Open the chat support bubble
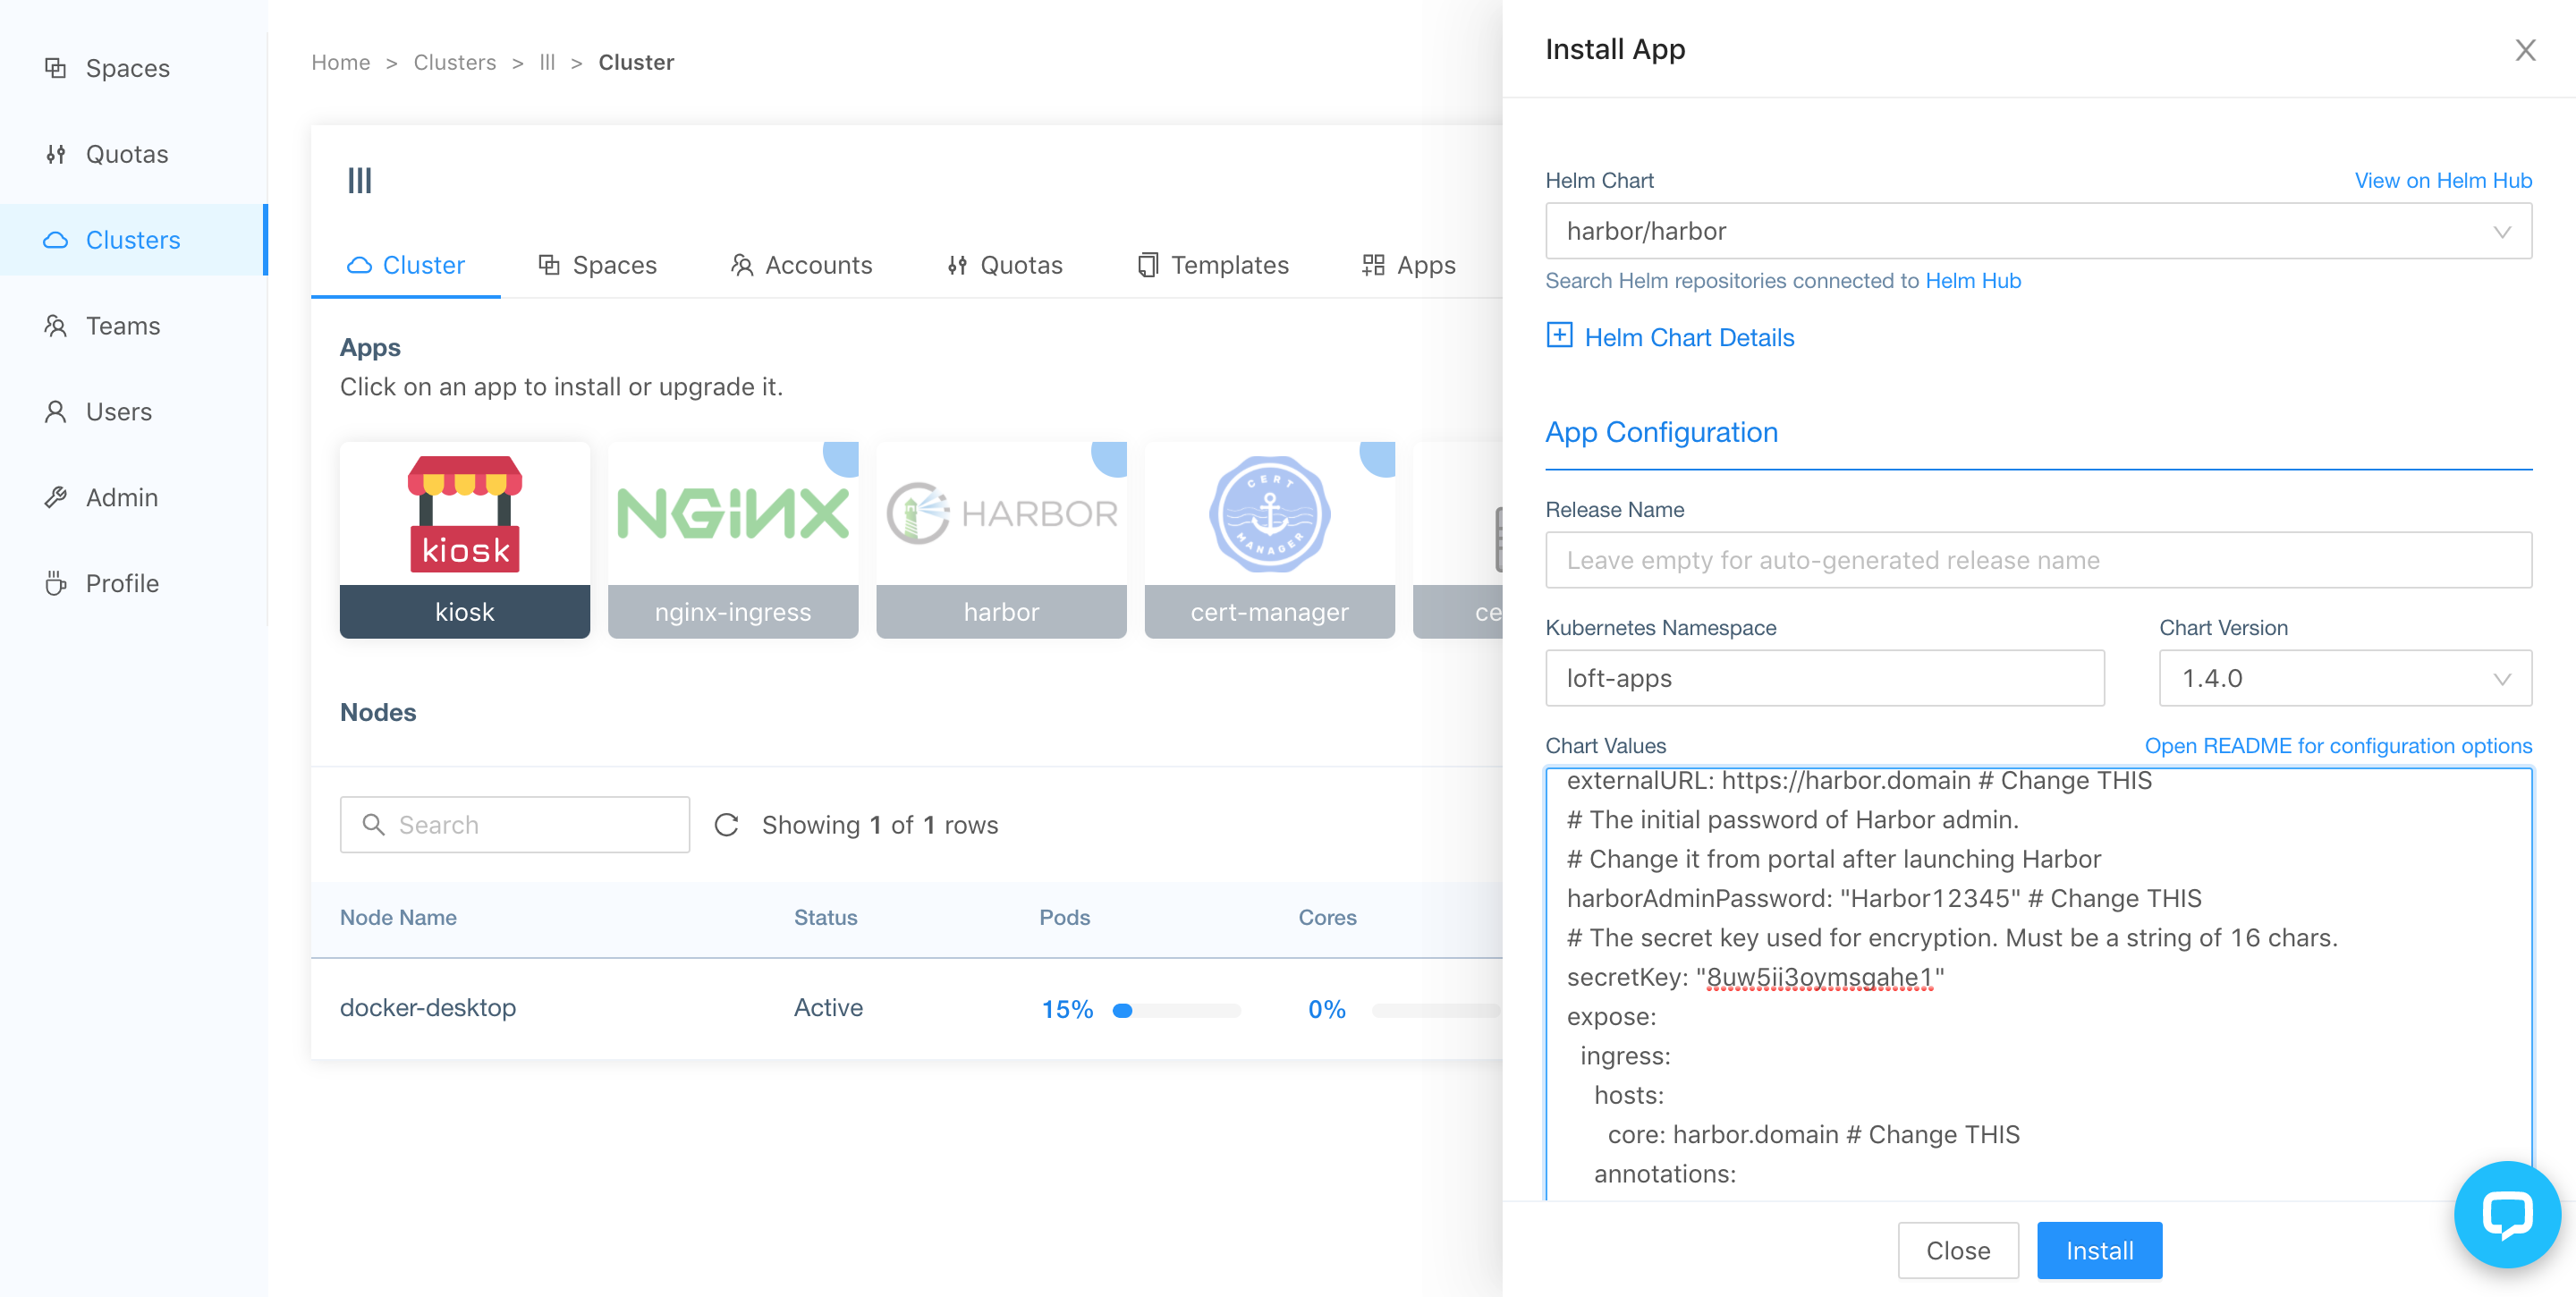The height and width of the screenshot is (1297, 2576). pyautogui.click(x=2506, y=1214)
